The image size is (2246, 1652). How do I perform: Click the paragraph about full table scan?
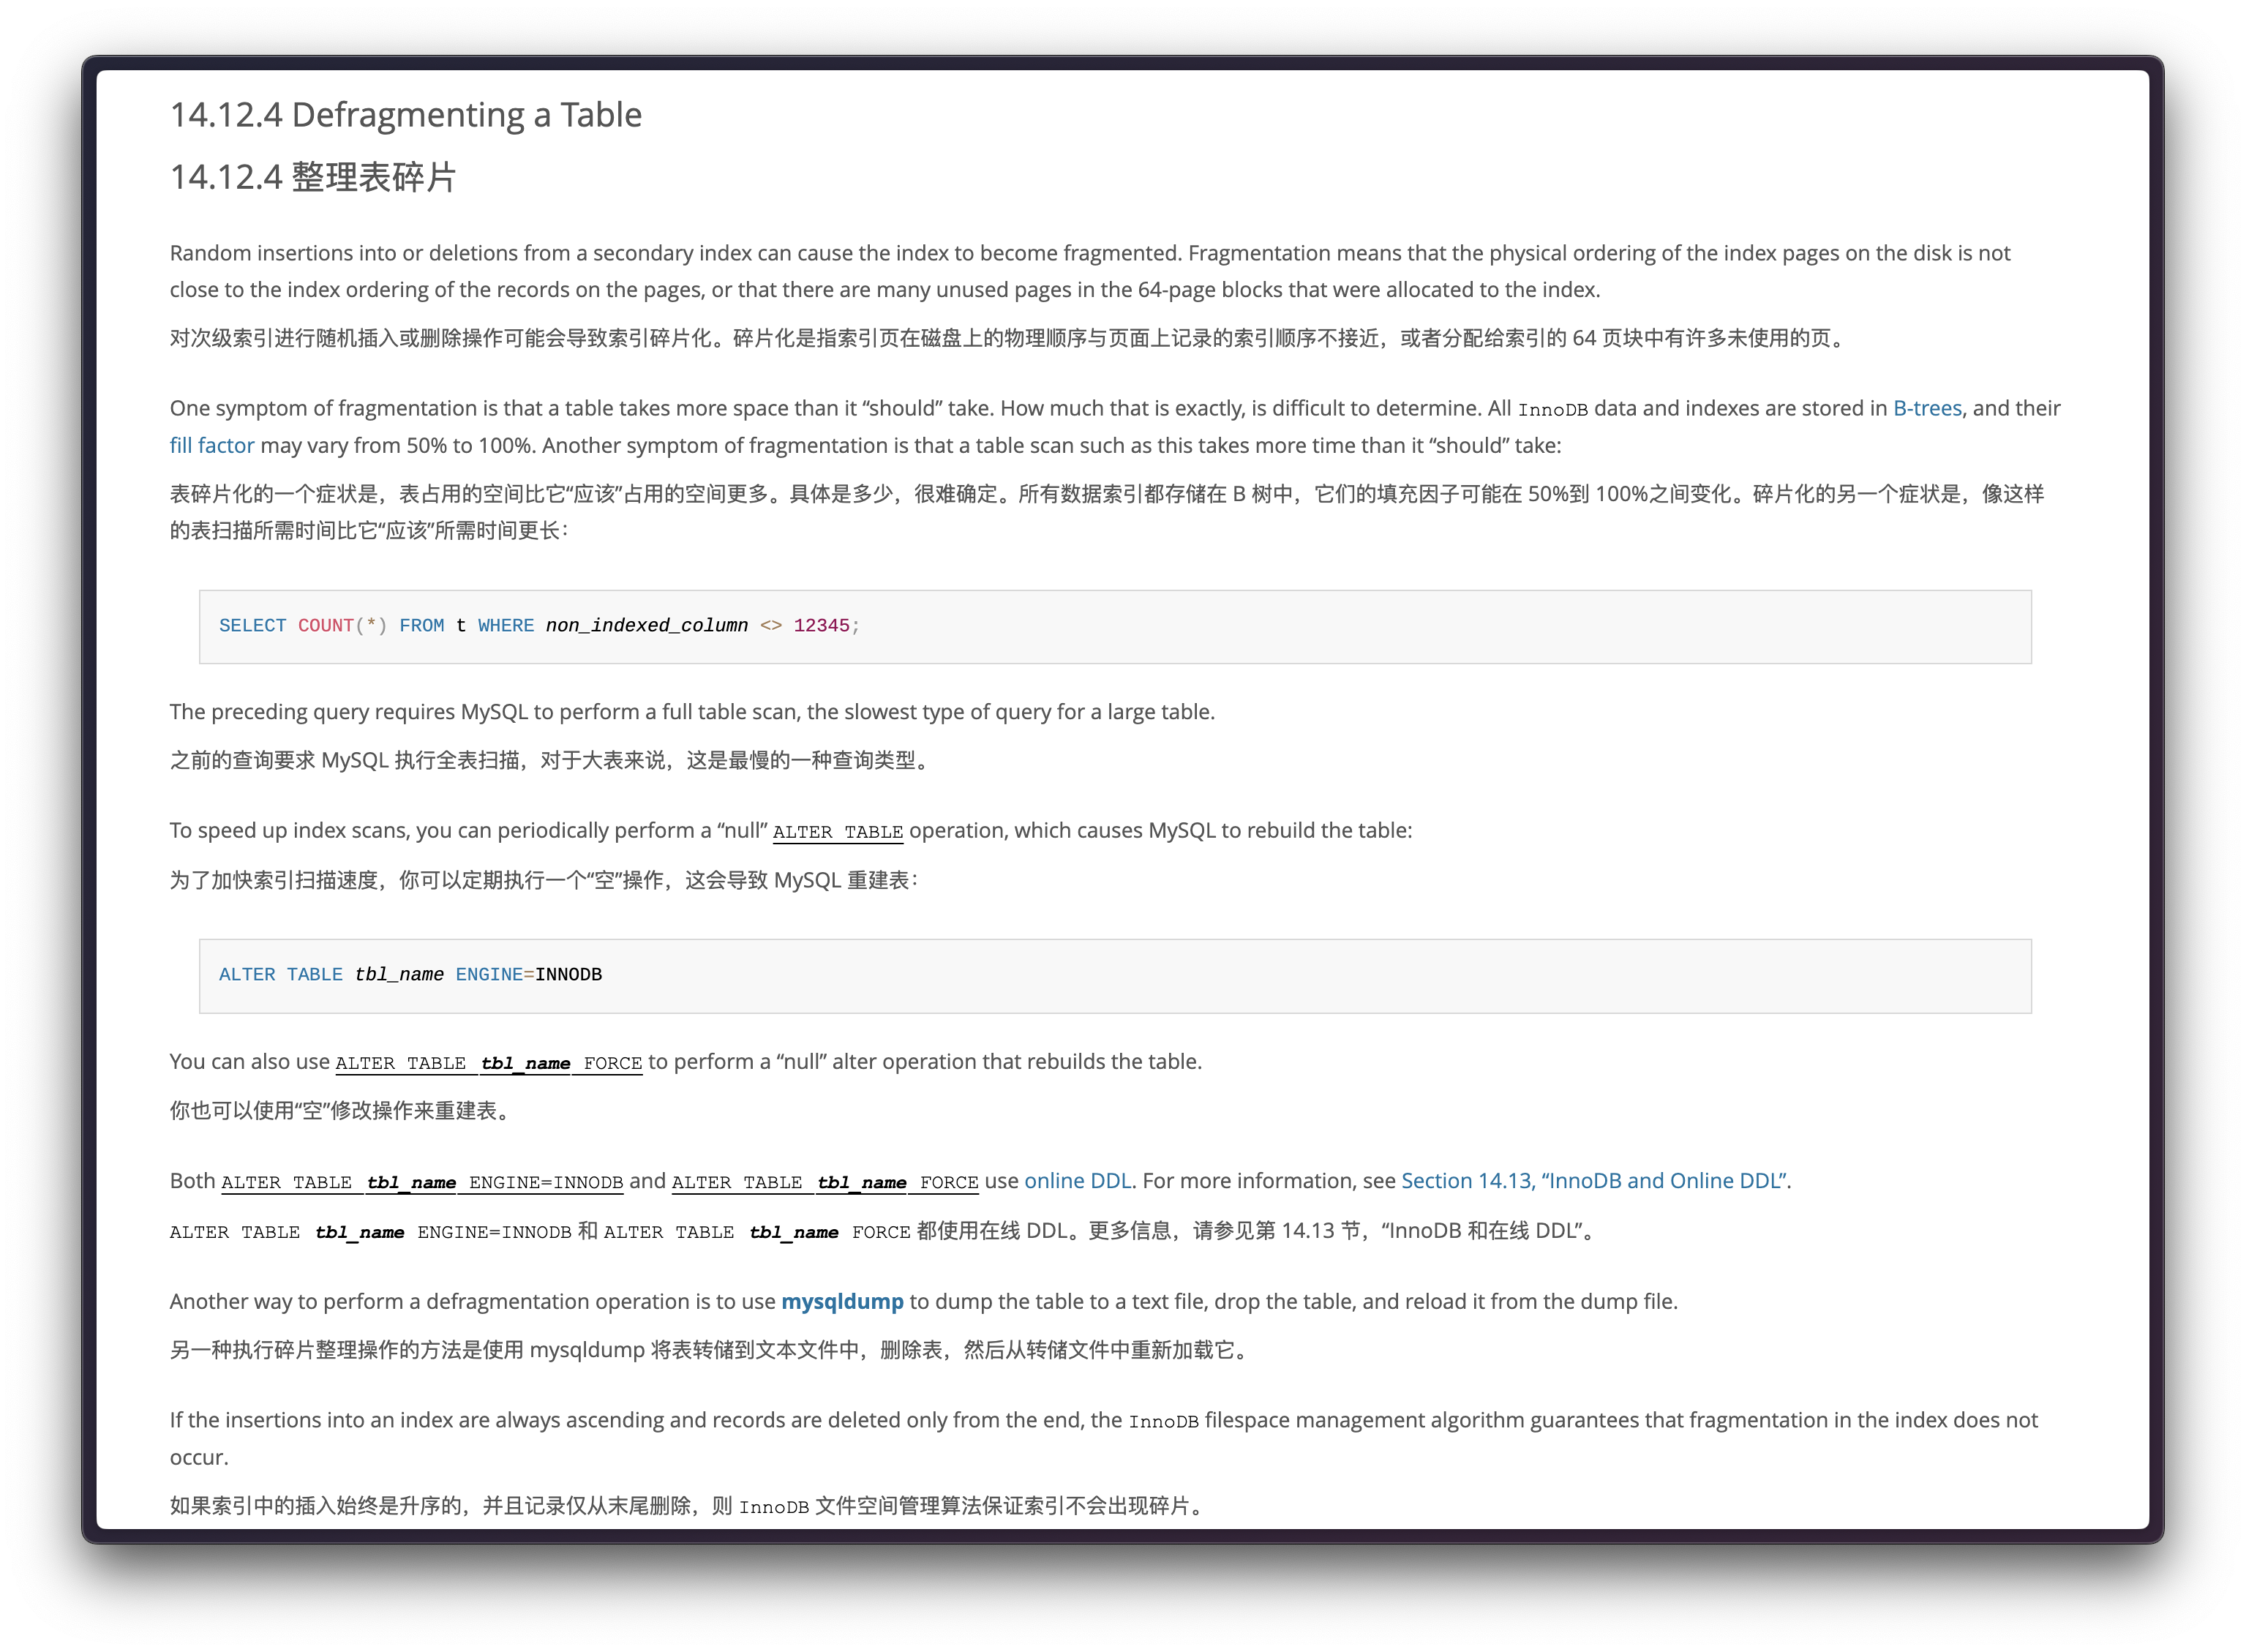coord(691,712)
